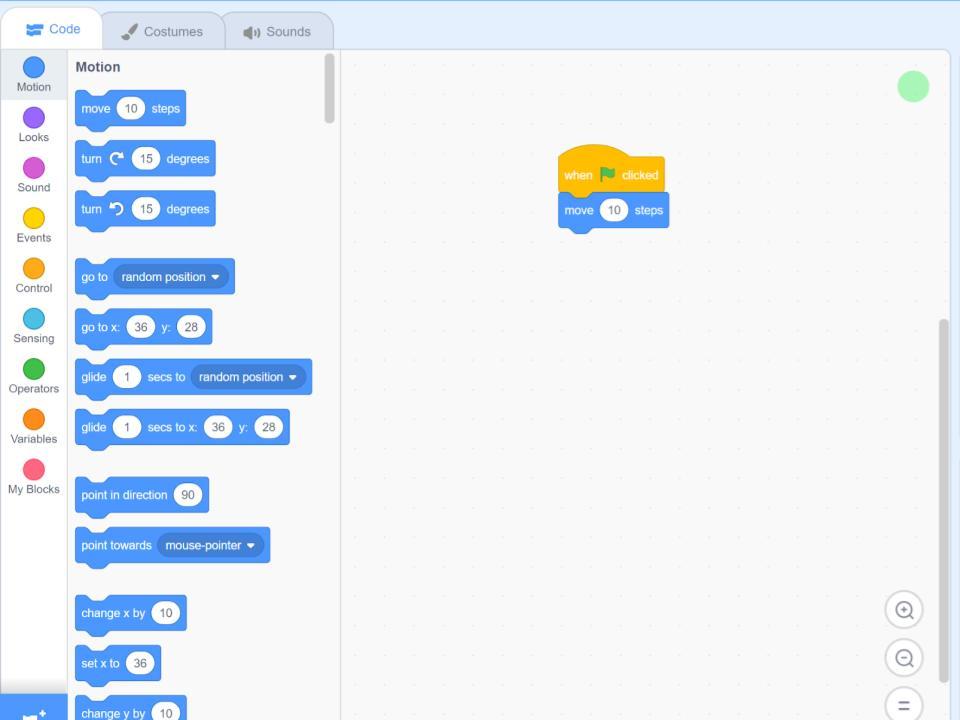Edit the 36 value in the set x to block
The image size is (960, 720).
click(140, 663)
